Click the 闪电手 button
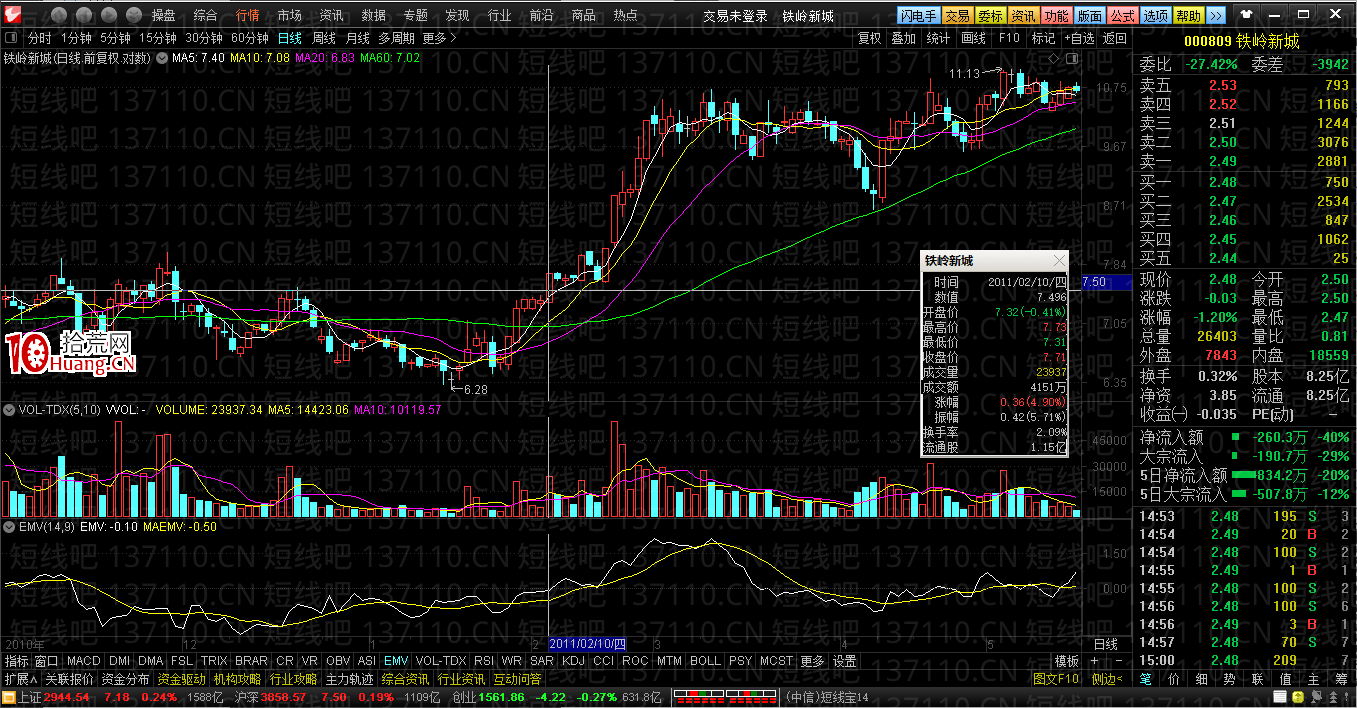This screenshot has width=1357, height=708. coord(919,15)
